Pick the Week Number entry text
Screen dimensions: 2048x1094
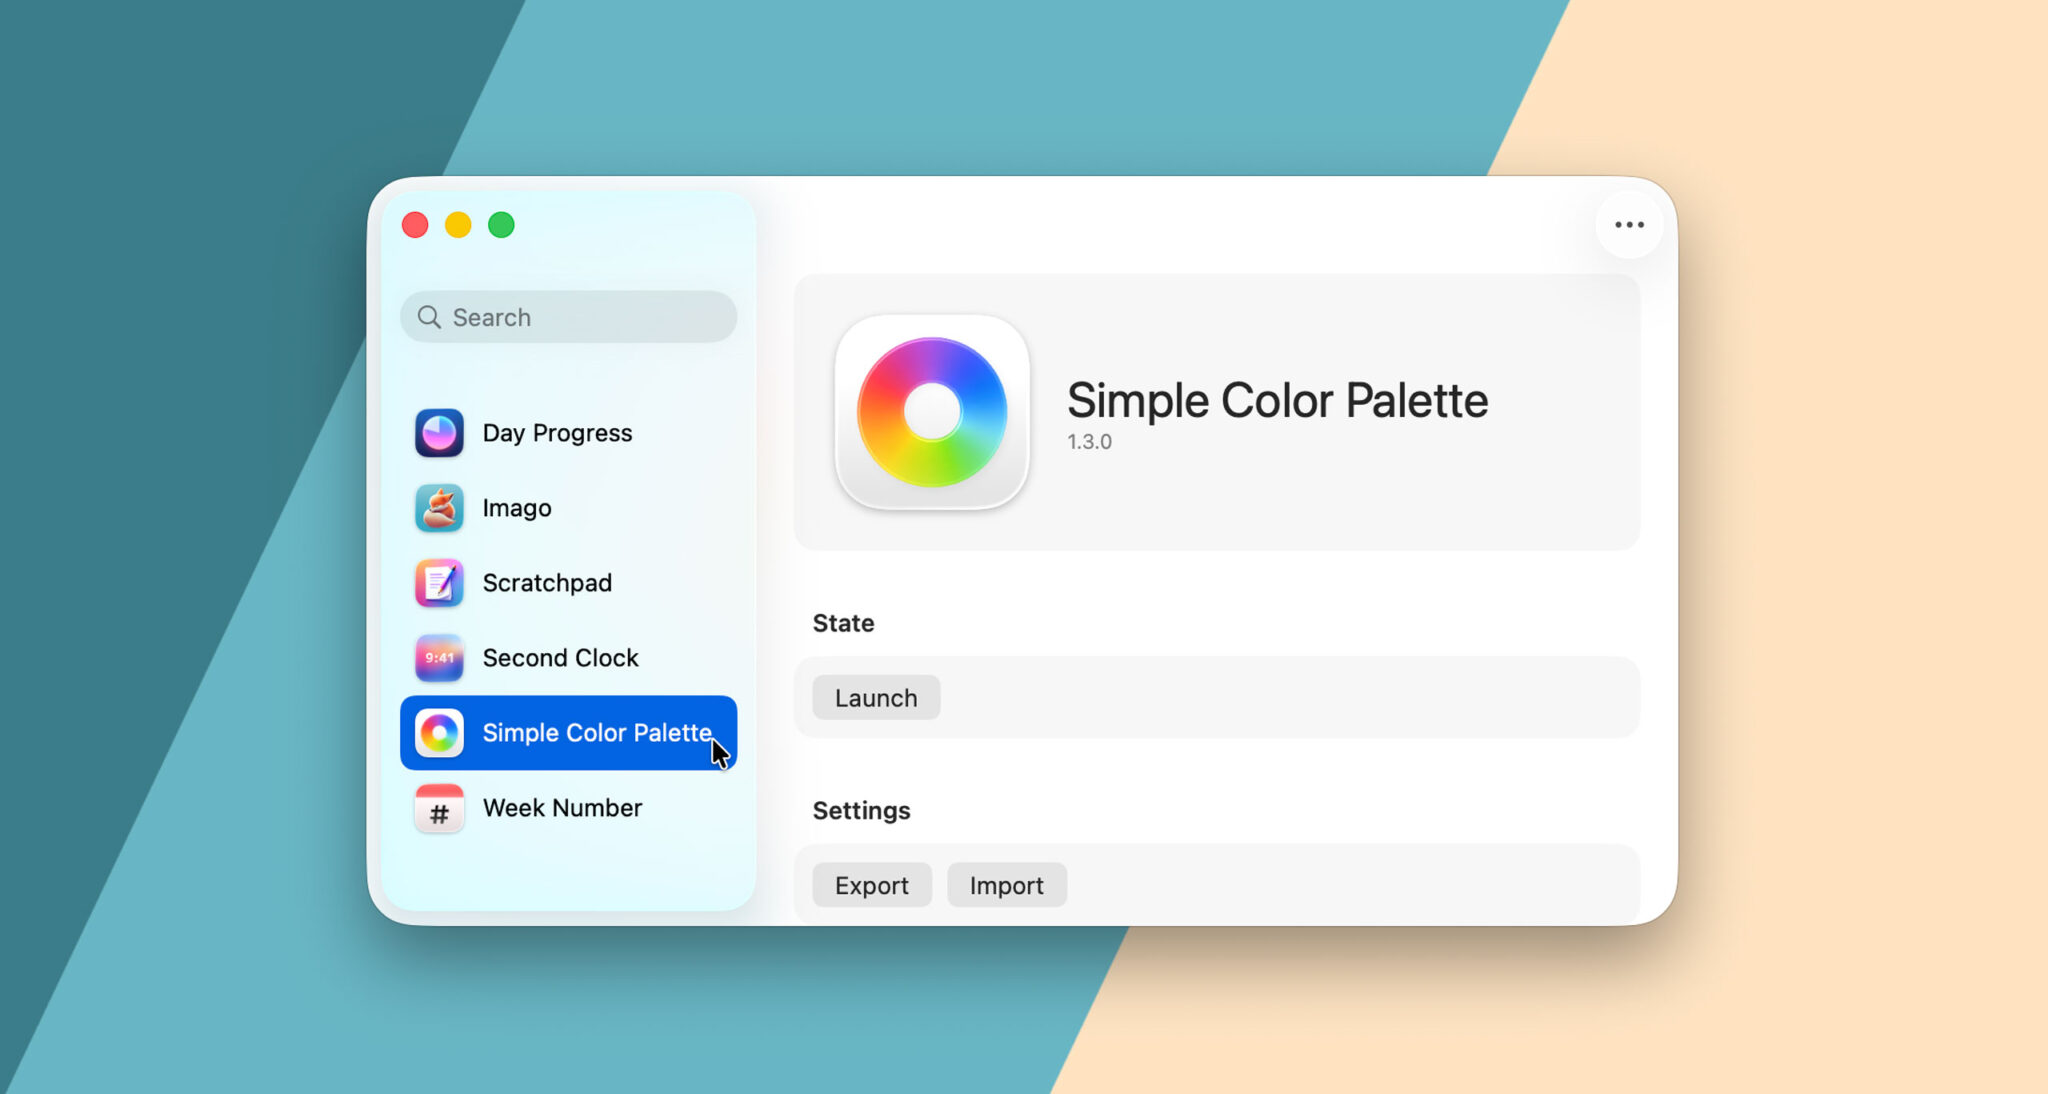tap(562, 808)
